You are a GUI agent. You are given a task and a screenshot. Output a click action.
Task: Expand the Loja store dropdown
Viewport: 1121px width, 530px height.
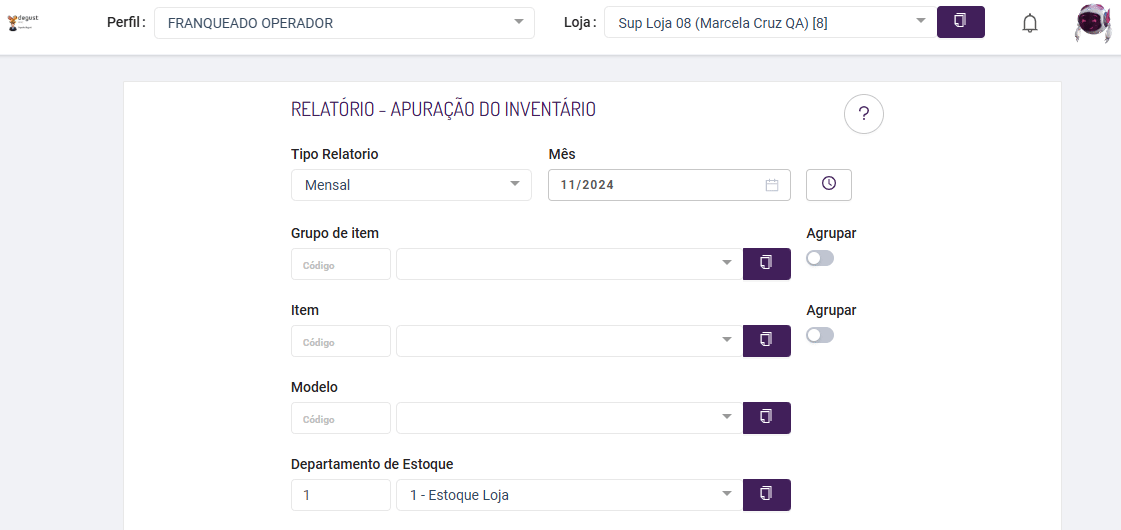pos(770,23)
